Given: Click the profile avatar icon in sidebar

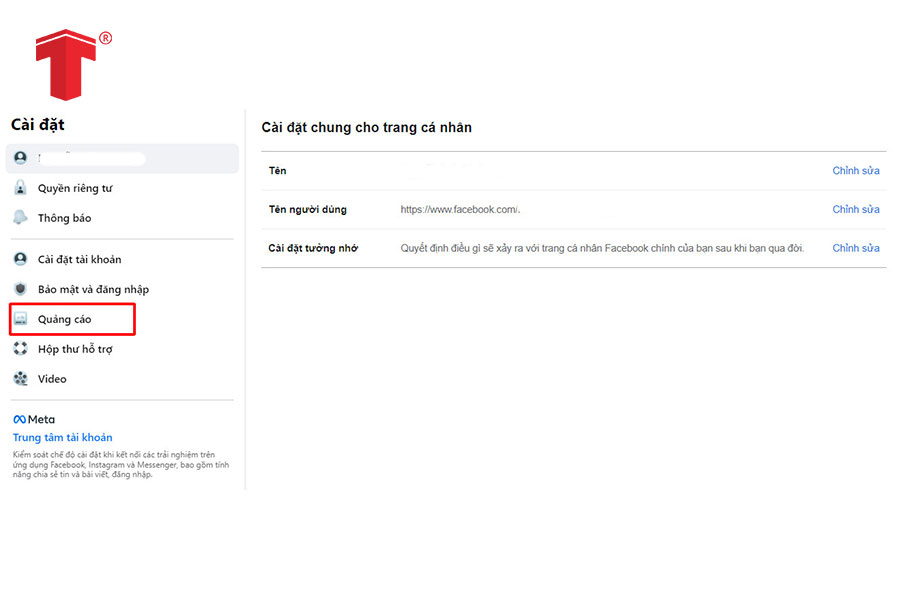Looking at the screenshot, I should click(x=21, y=158).
